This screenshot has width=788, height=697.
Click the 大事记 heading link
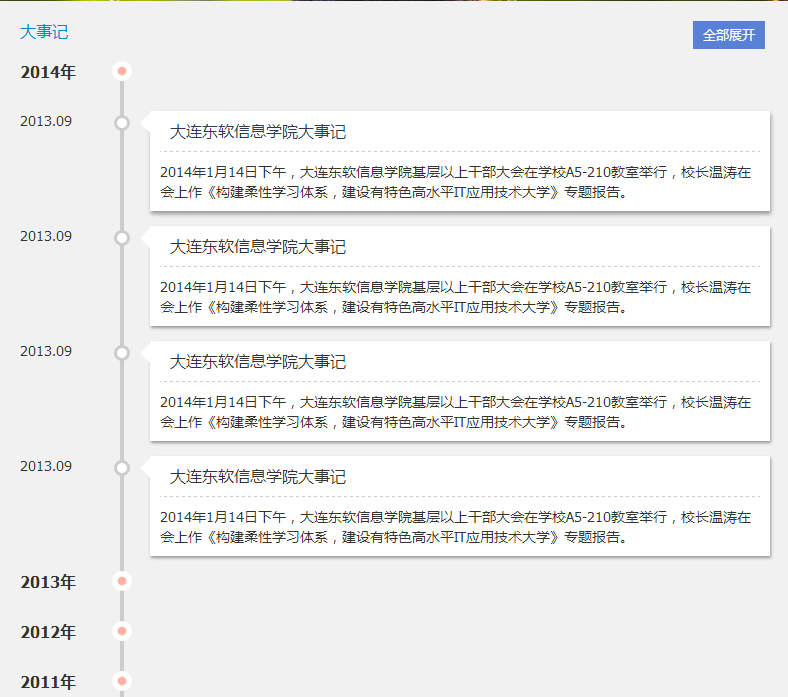(x=44, y=32)
